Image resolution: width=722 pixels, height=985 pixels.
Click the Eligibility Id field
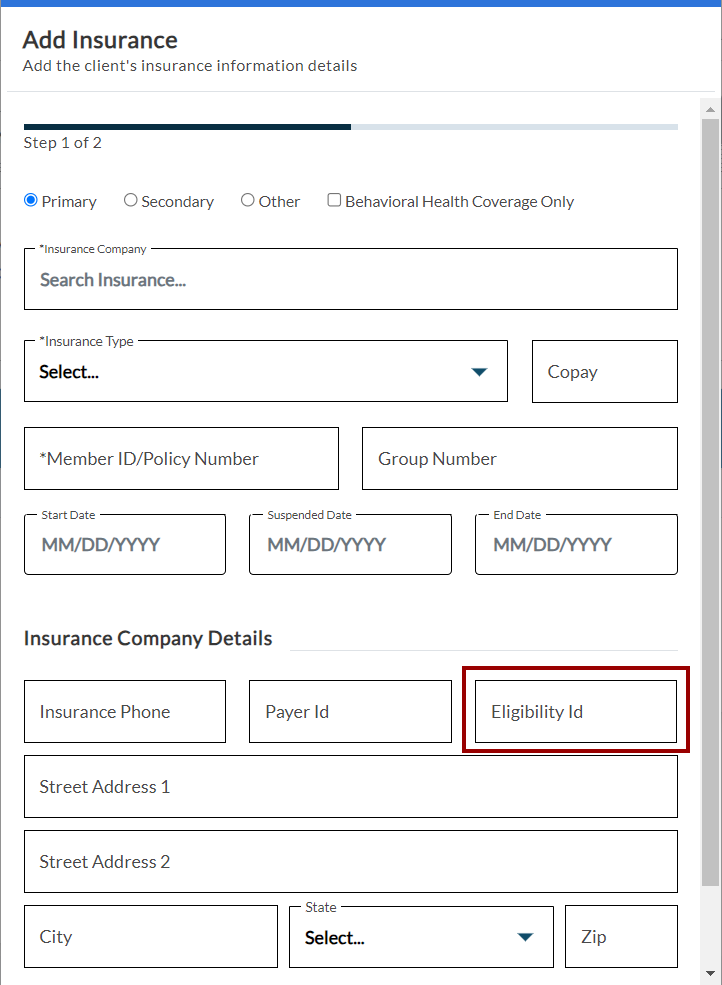click(576, 712)
